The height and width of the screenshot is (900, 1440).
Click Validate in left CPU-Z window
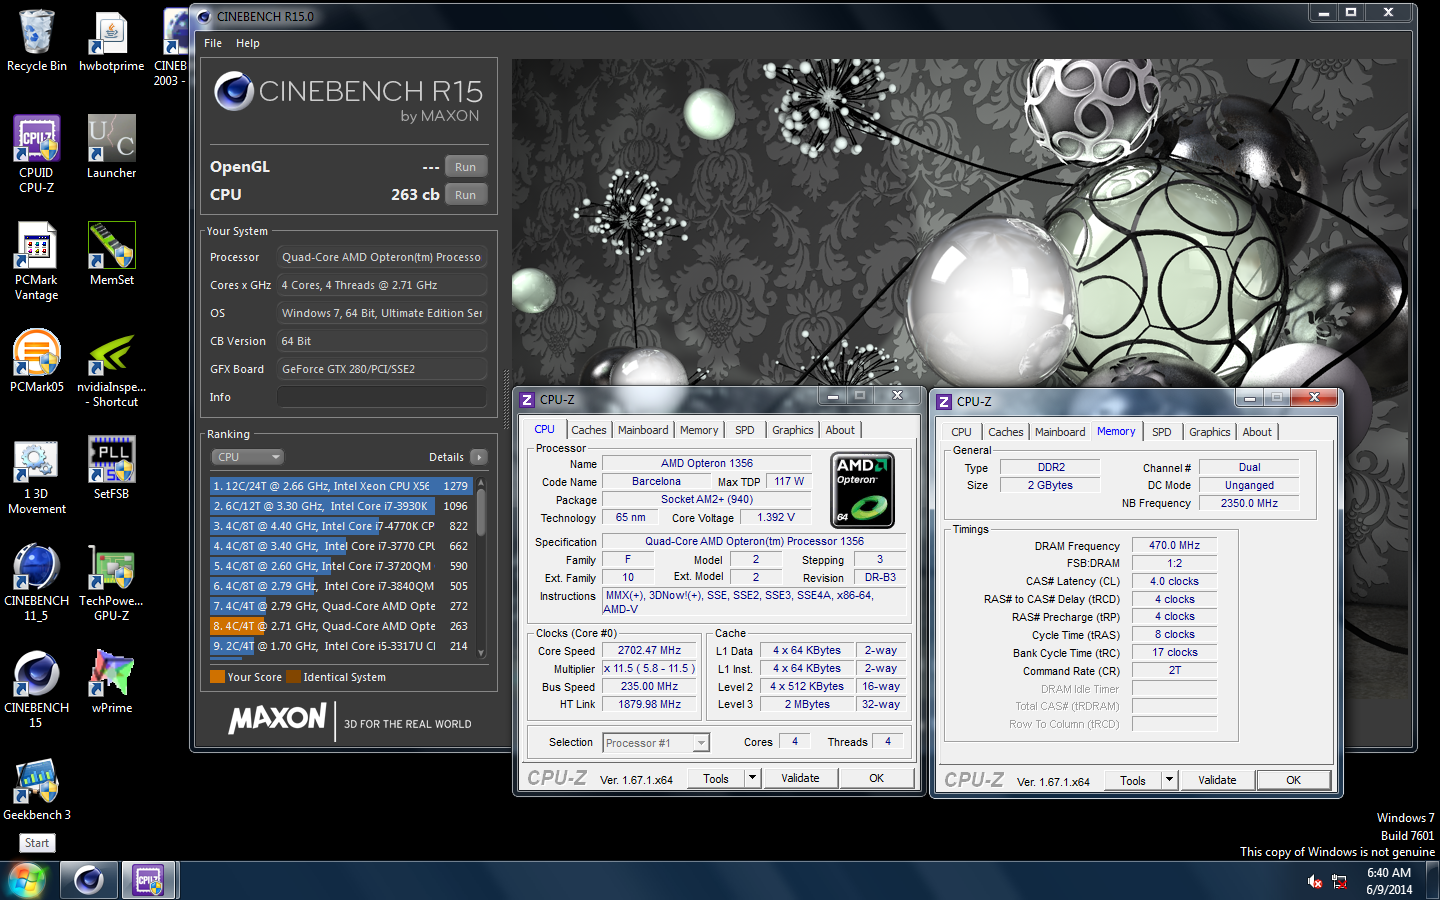point(800,778)
